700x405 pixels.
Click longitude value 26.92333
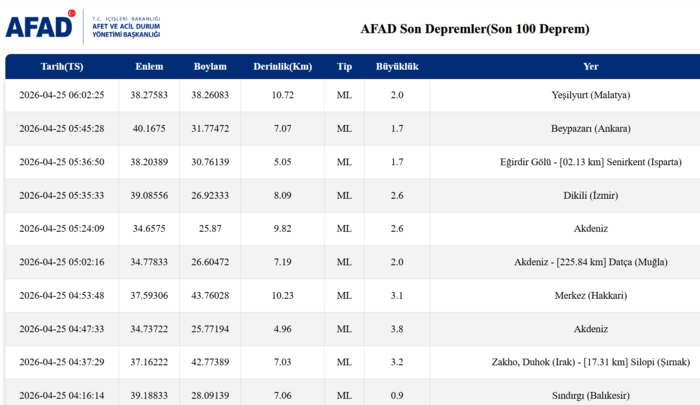coord(210,196)
